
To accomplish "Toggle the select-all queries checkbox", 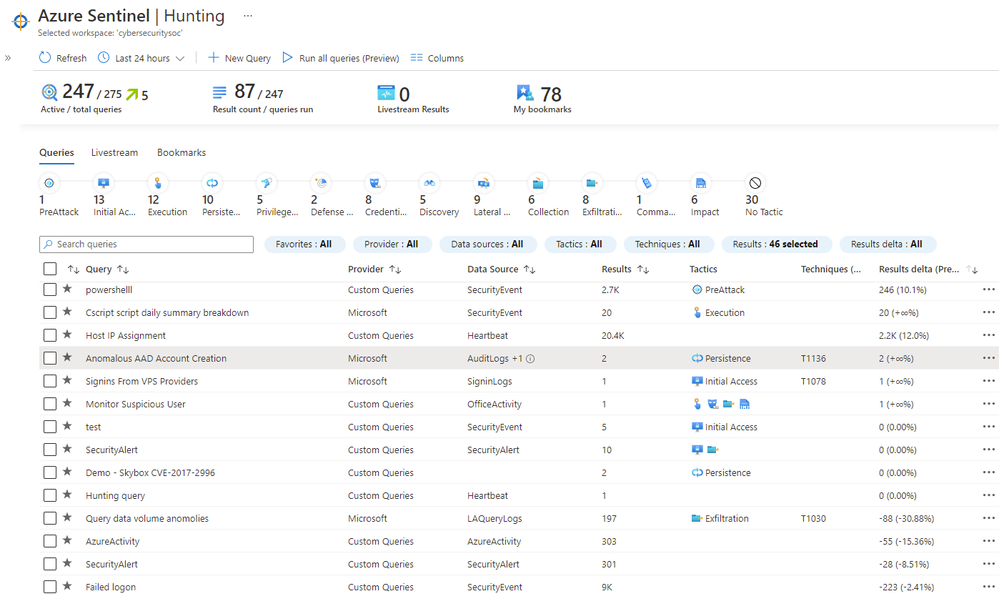I will coord(50,269).
